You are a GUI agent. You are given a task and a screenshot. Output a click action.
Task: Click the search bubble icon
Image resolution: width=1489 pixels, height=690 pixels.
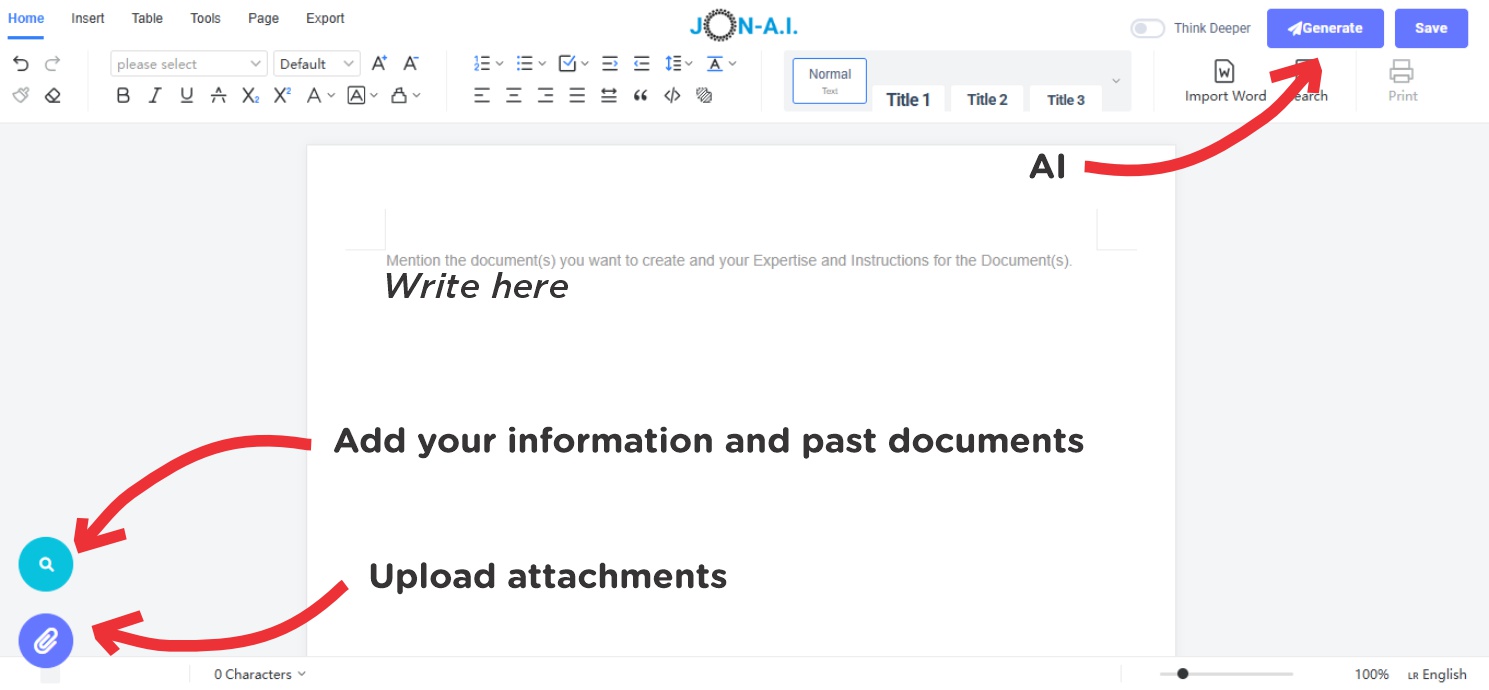tap(45, 564)
